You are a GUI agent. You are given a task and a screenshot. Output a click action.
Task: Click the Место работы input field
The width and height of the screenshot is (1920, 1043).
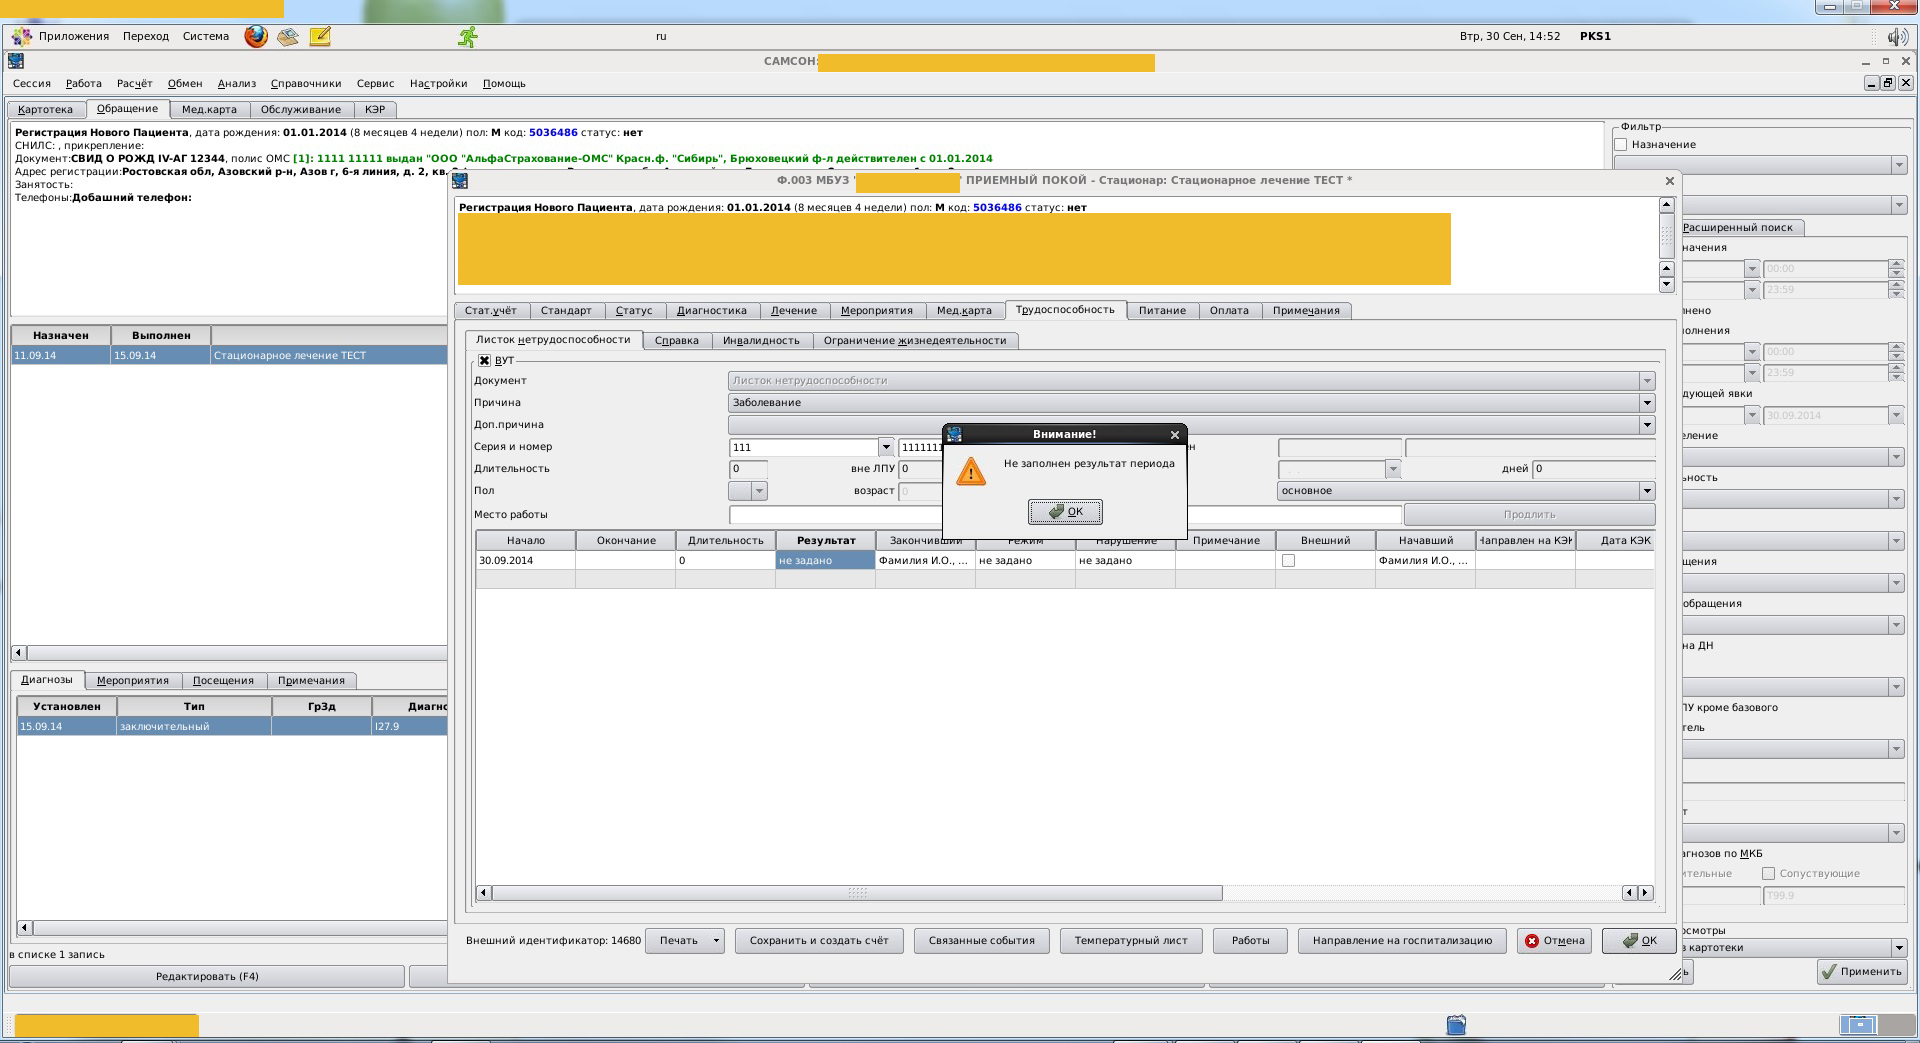[x=835, y=515]
